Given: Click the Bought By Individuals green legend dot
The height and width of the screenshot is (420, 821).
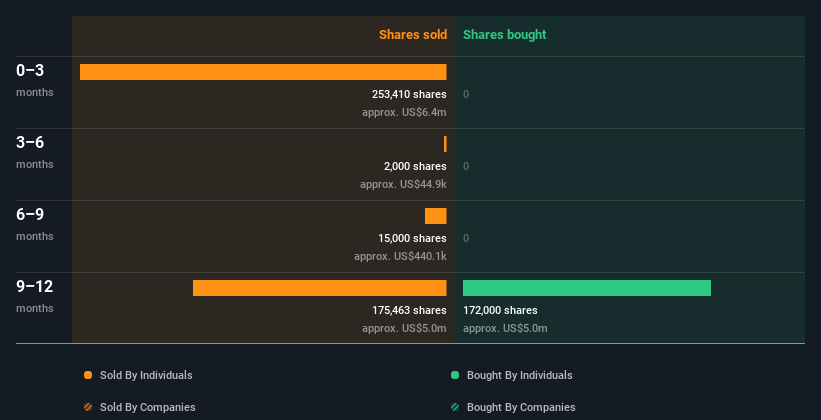Looking at the screenshot, I should coord(455,375).
